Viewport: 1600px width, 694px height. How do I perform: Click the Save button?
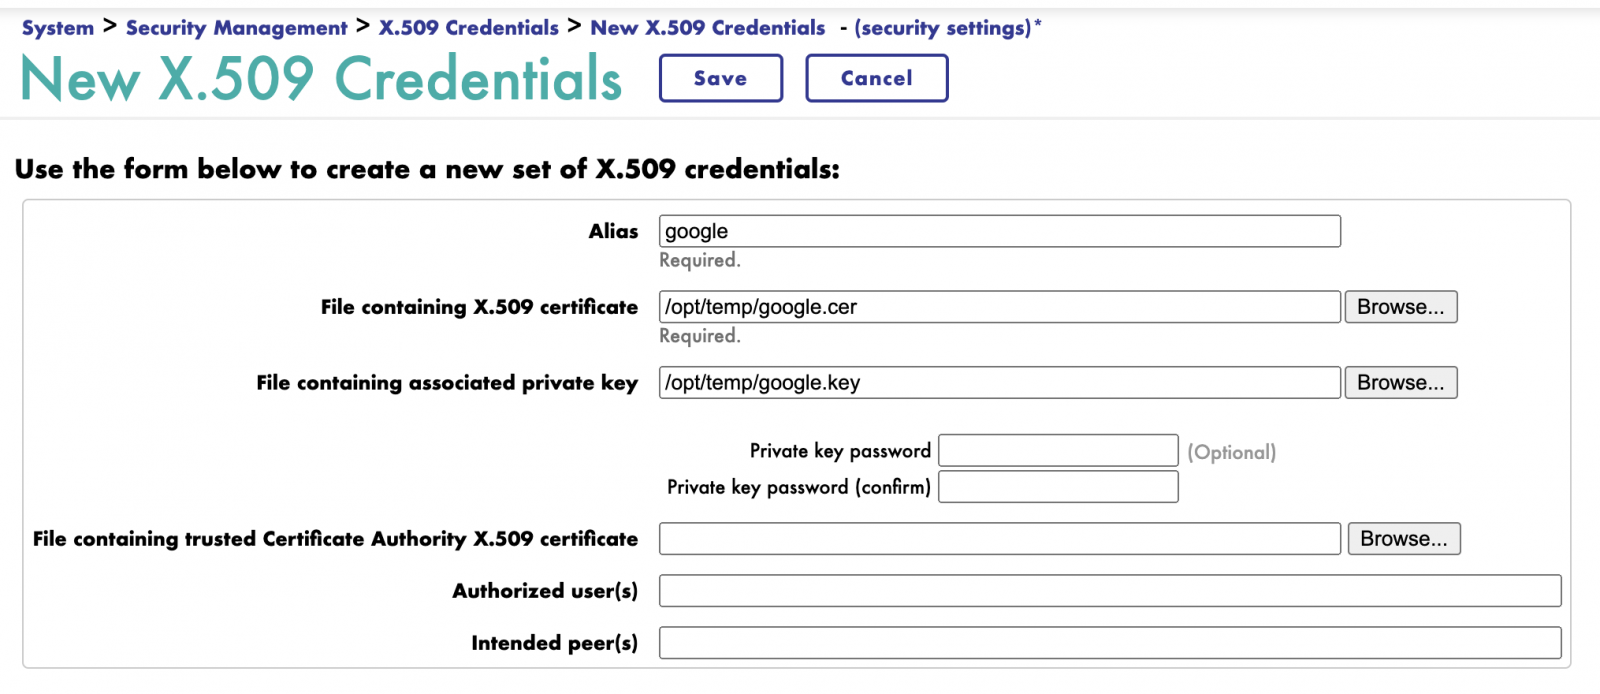click(x=720, y=78)
